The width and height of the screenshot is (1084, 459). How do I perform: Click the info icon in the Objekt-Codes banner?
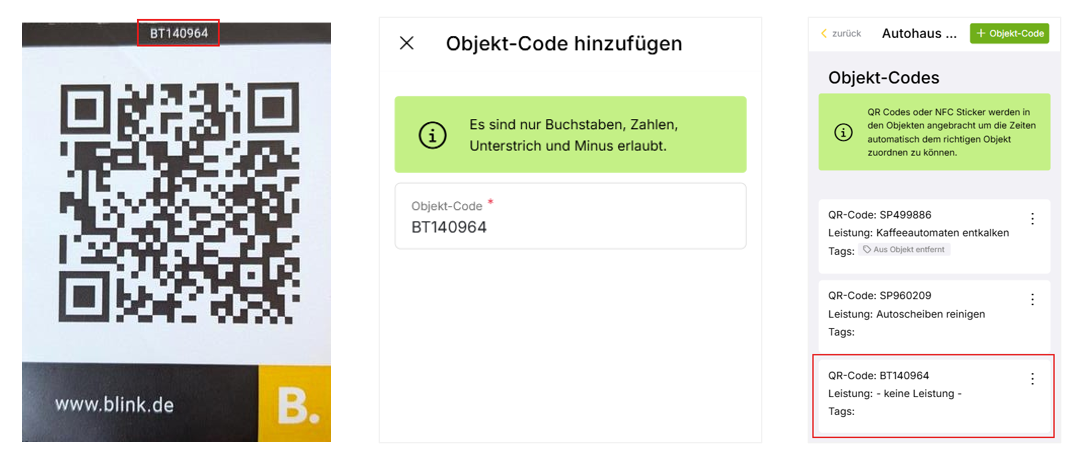coord(843,133)
